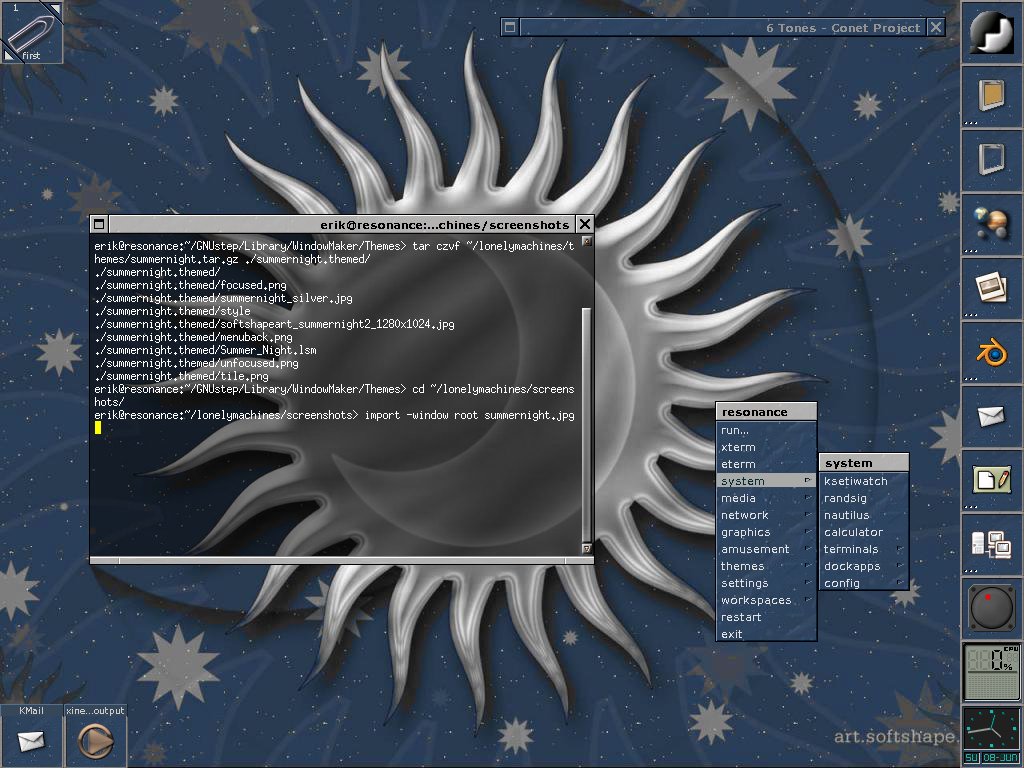1024x768 pixels.
Task: Click the terminal window title bar
Action: coord(342,224)
